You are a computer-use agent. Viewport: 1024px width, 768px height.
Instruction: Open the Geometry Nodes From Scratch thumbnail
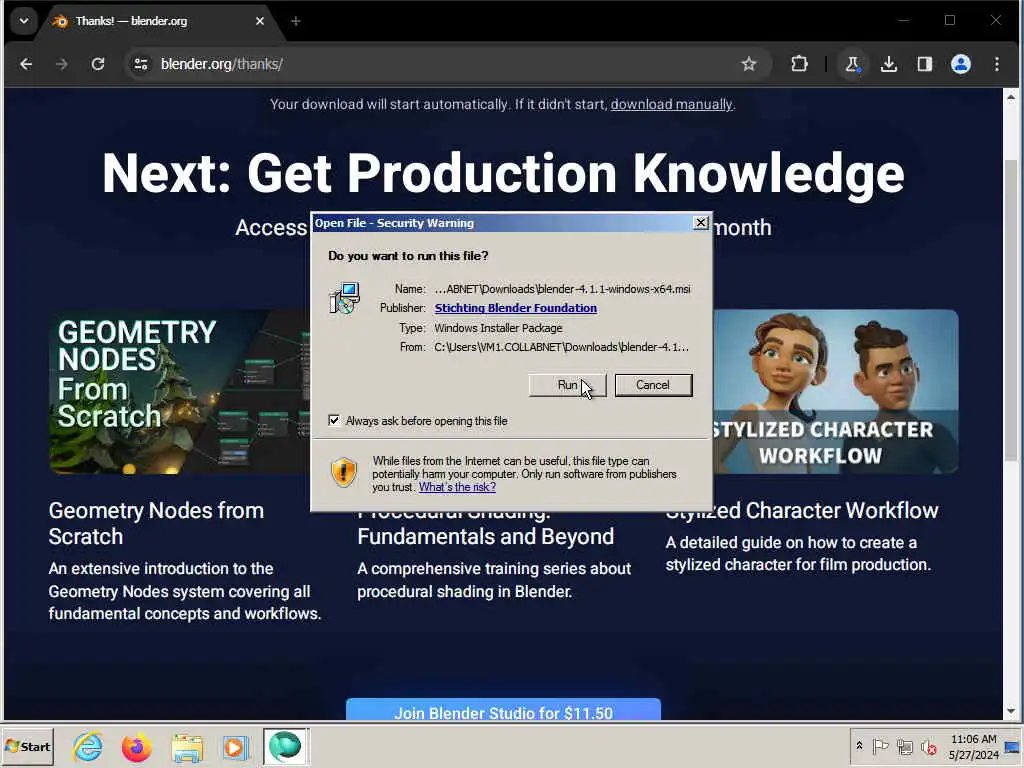point(180,392)
